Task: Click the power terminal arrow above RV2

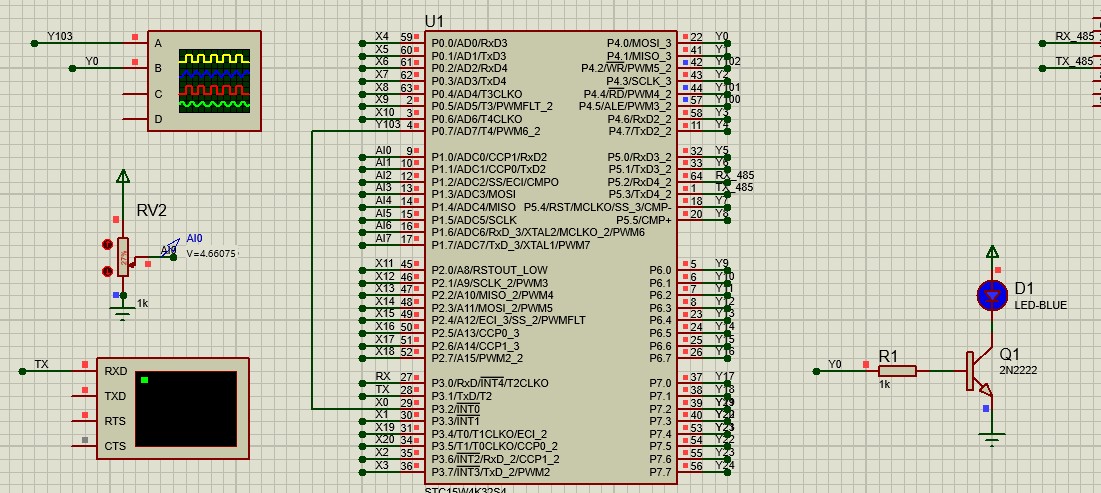Action: pos(123,176)
